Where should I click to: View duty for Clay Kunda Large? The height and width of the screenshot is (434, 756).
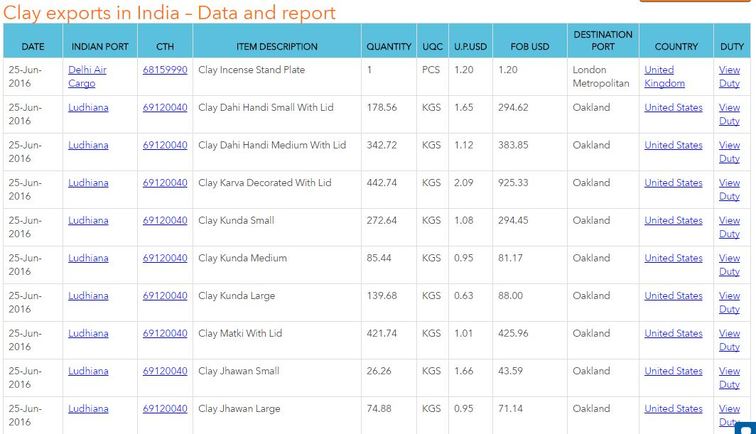729,302
